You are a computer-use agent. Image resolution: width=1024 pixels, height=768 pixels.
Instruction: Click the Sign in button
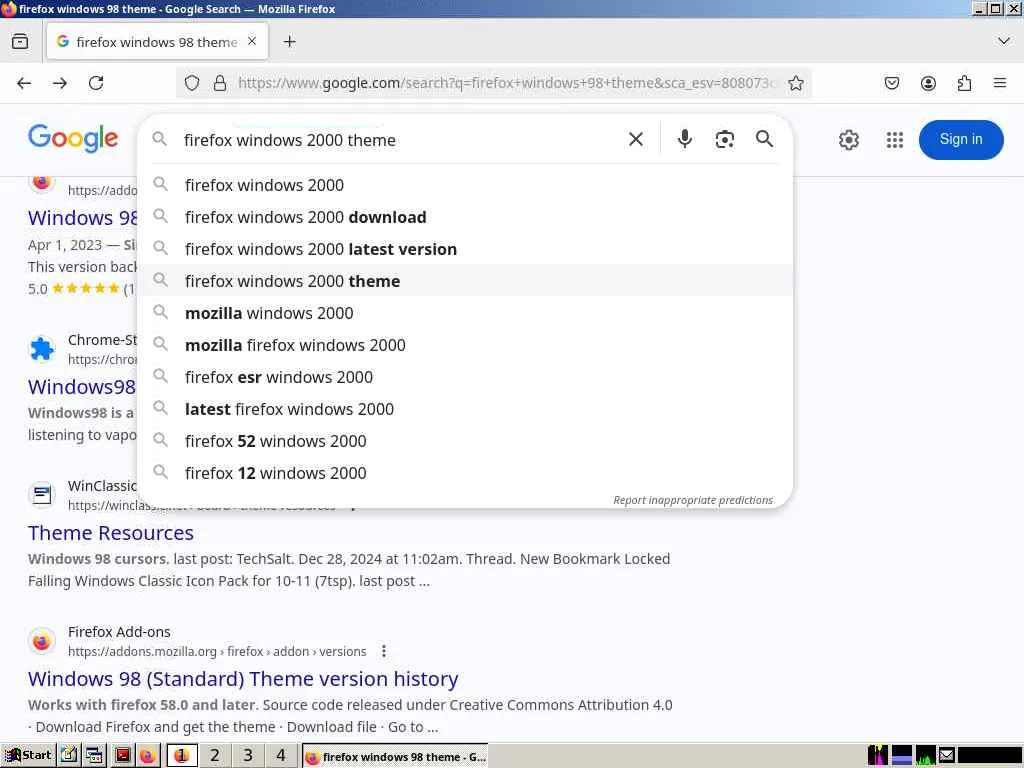click(961, 140)
